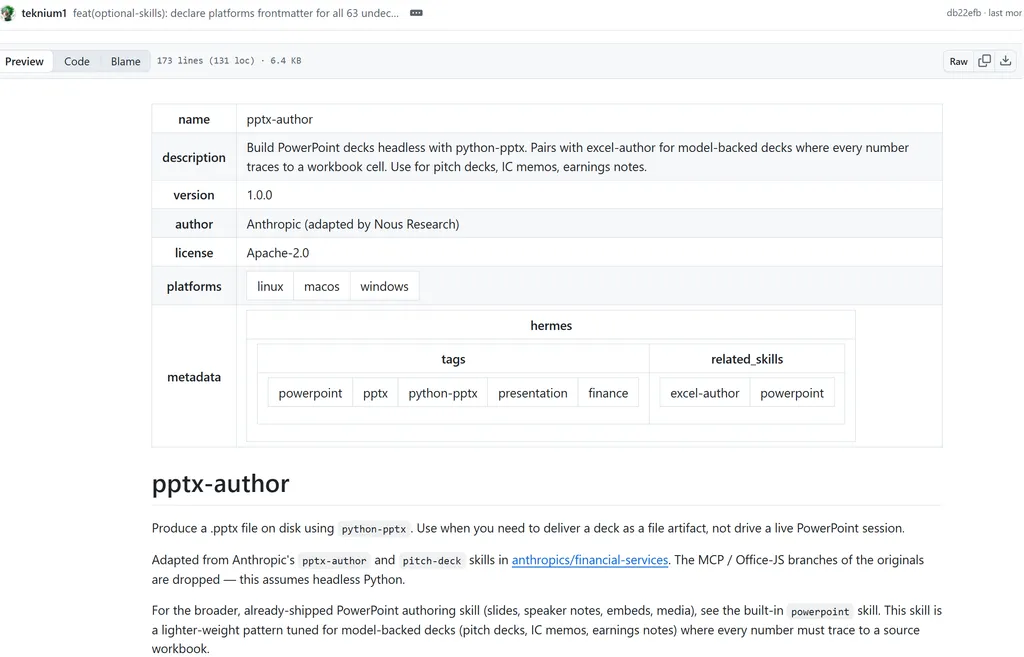Switch to the Code tab
The width and height of the screenshot is (1024, 657).
pos(76,61)
